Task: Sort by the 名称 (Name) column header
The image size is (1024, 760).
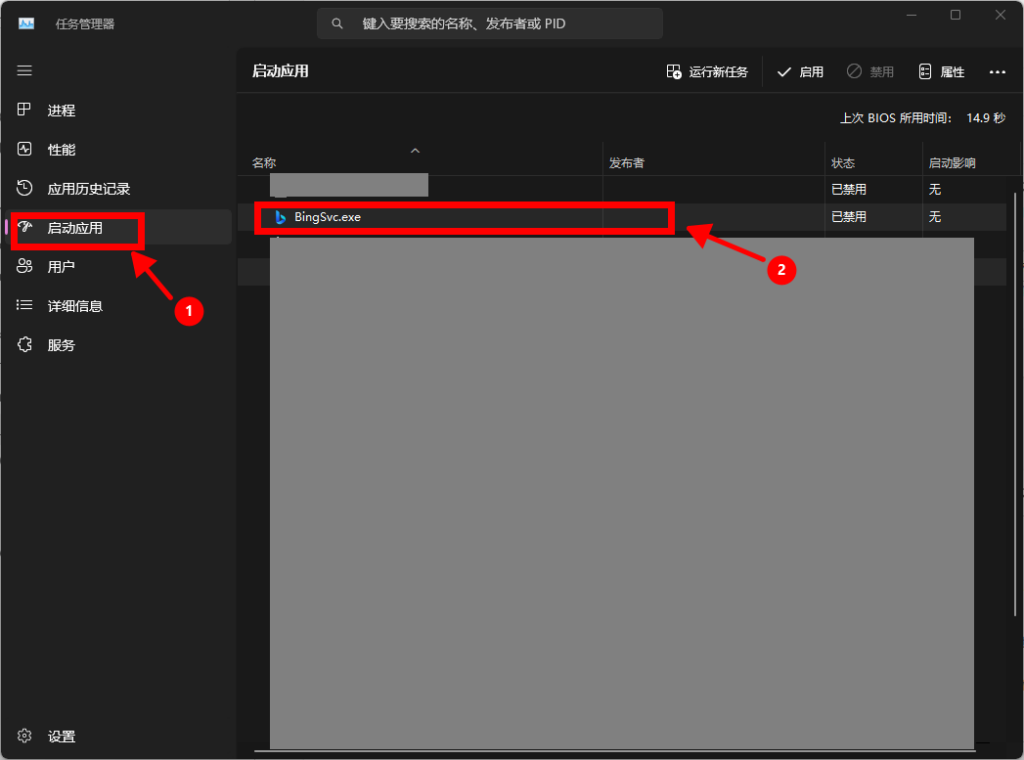Action: 265,163
